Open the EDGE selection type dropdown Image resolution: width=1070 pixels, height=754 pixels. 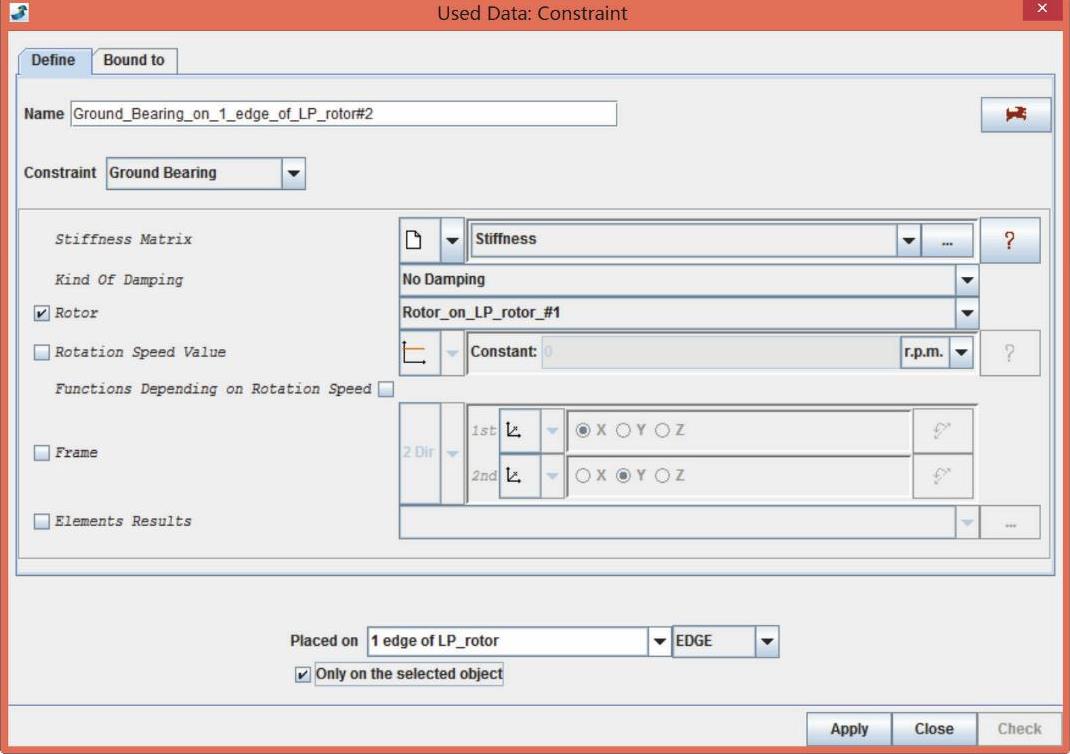766,641
